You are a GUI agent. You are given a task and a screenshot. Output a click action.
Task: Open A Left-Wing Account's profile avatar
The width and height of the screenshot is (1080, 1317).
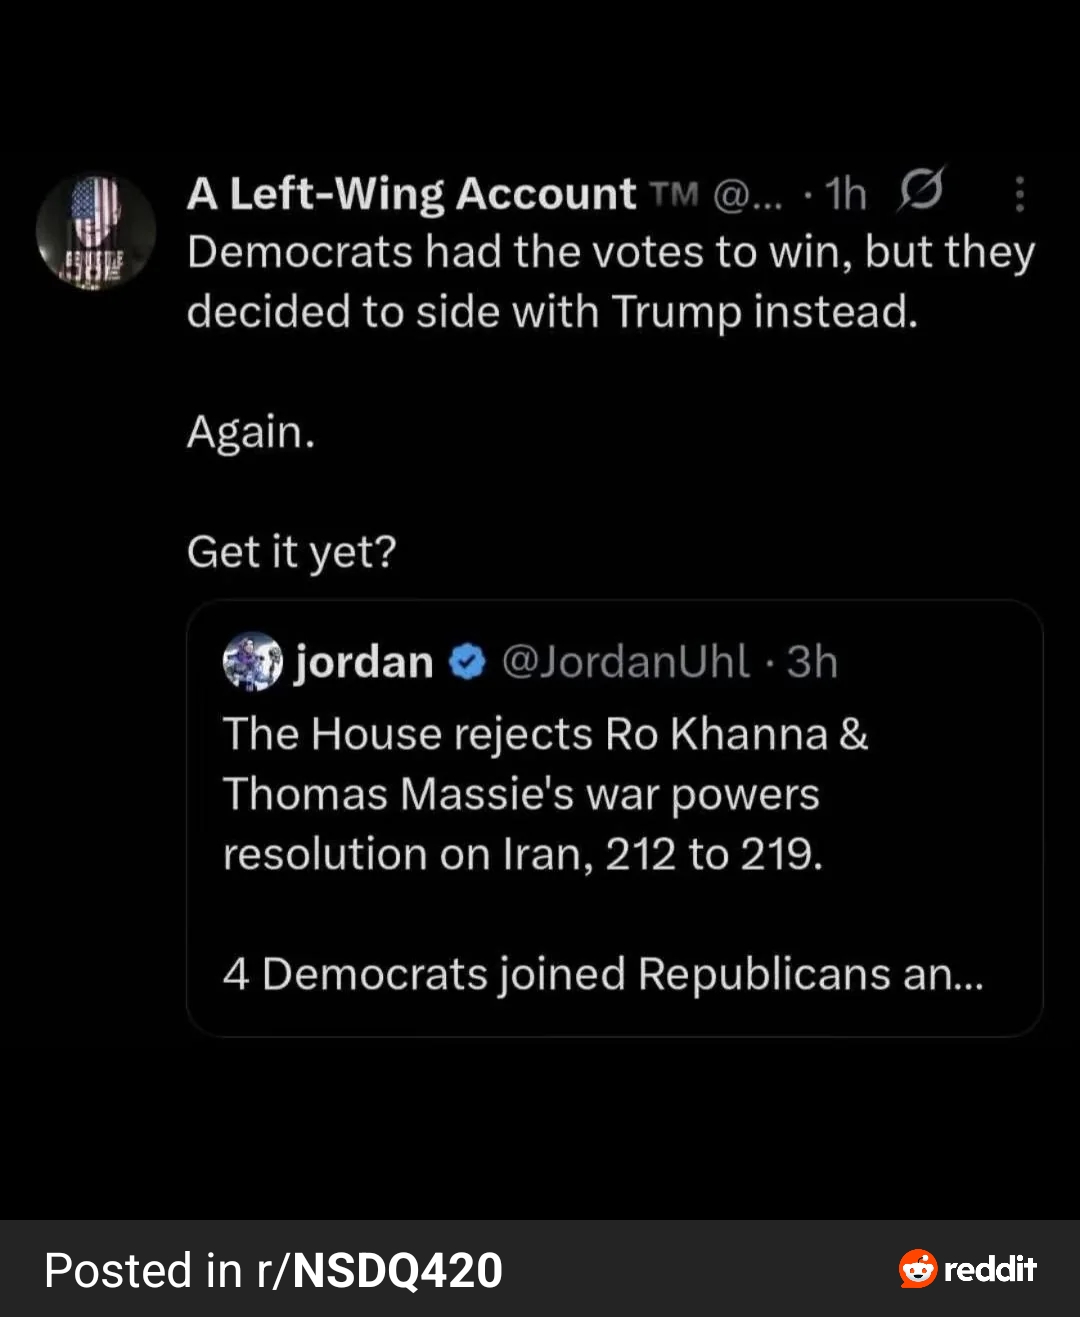pos(95,232)
